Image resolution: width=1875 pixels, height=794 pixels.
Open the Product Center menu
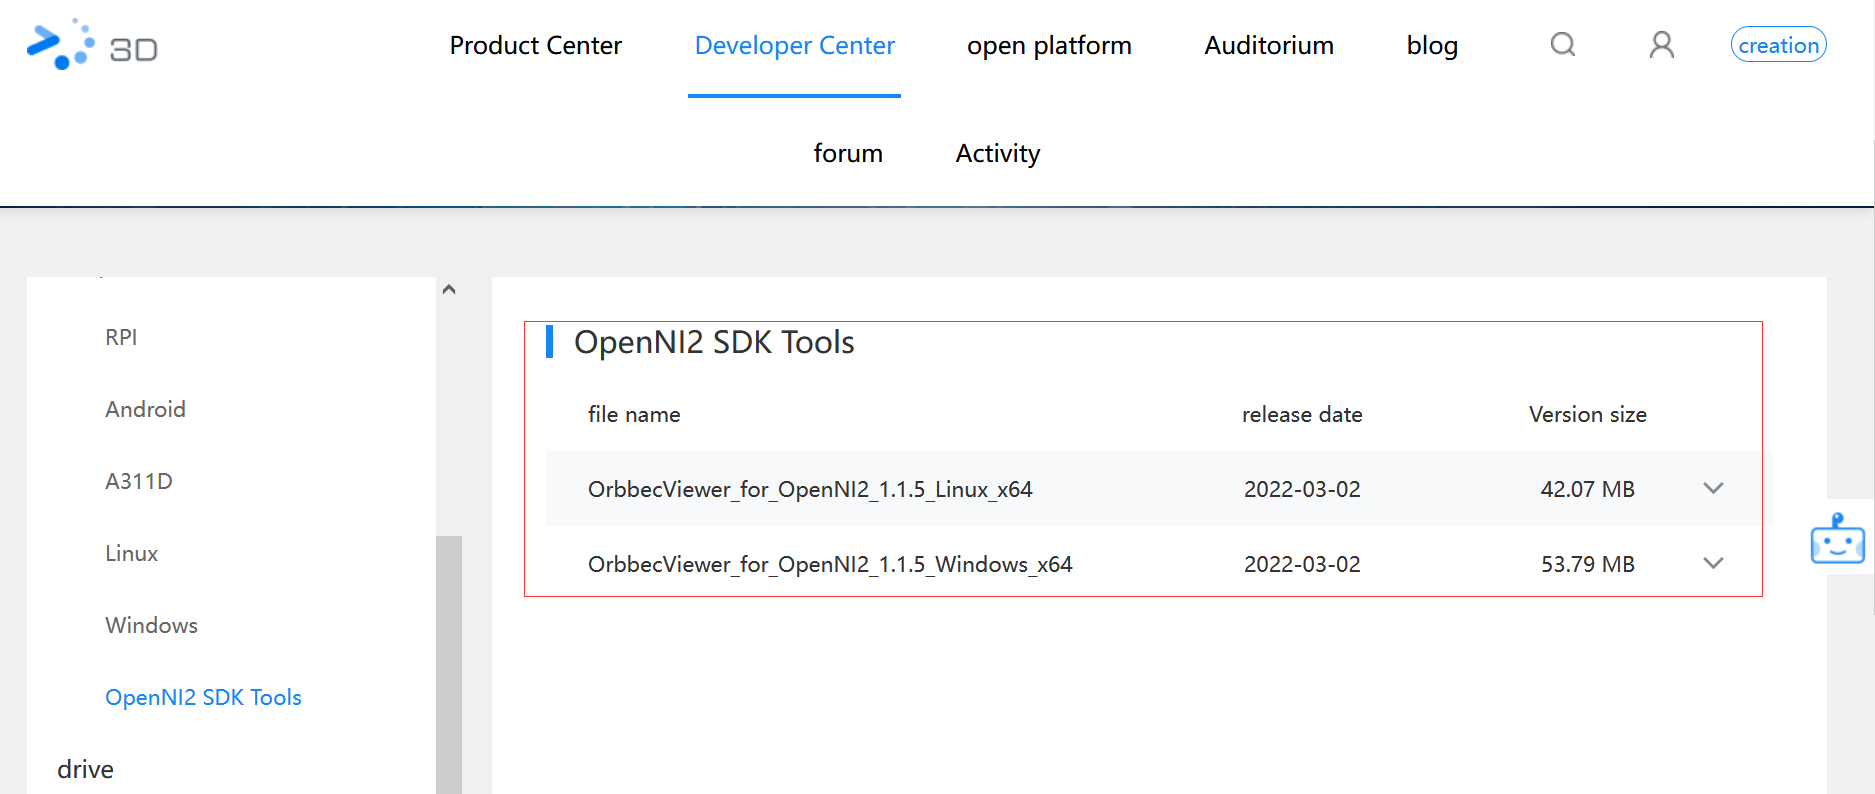pos(536,46)
